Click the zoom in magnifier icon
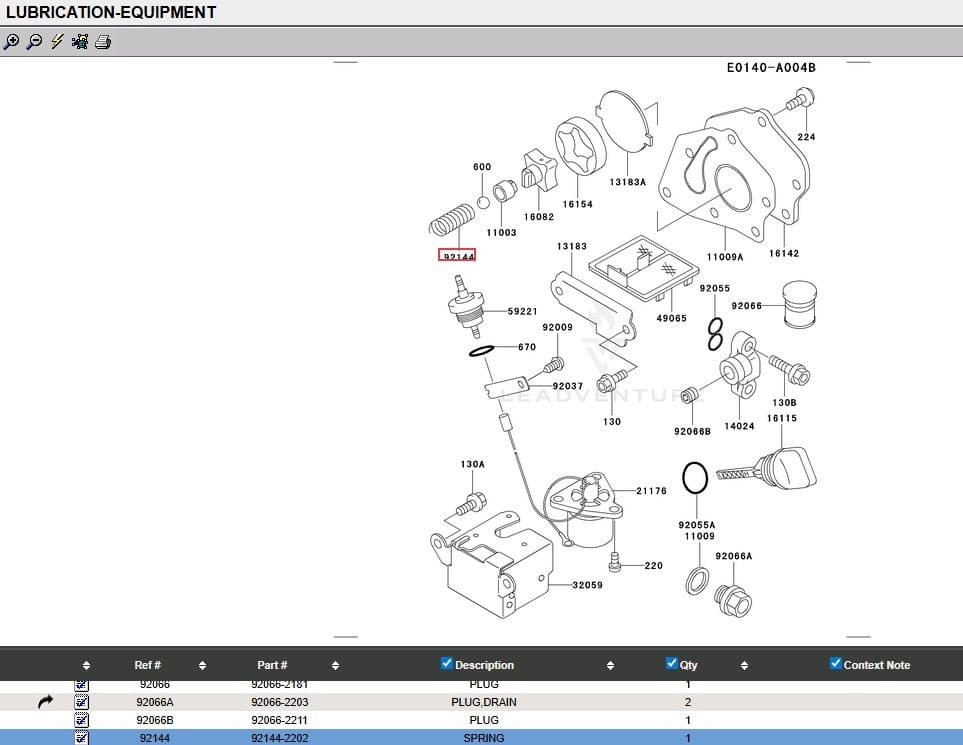 point(11,42)
